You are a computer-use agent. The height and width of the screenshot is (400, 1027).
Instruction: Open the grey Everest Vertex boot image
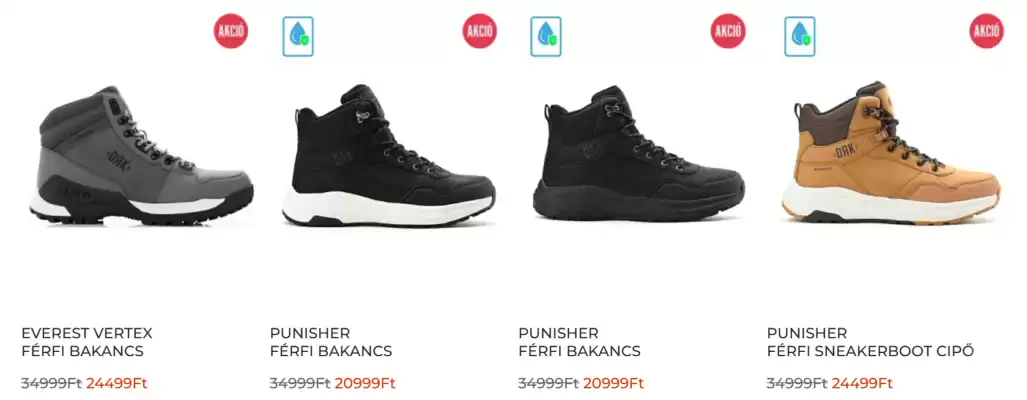(141, 156)
